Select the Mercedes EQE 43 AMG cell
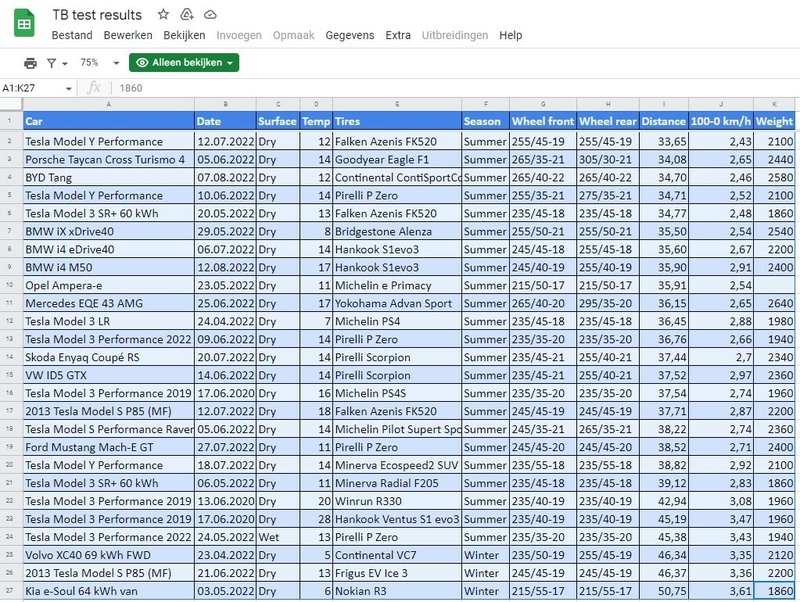The image size is (800, 602). point(109,304)
